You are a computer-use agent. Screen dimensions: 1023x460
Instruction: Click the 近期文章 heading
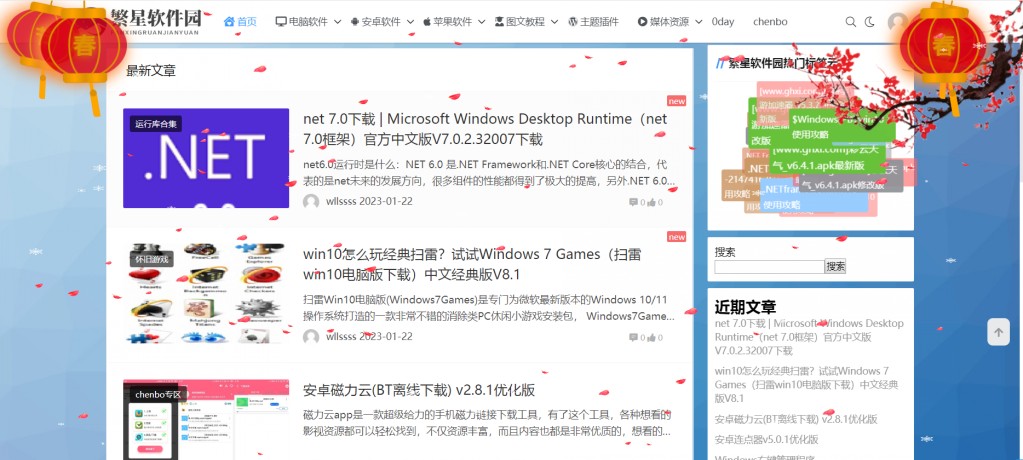[745, 306]
